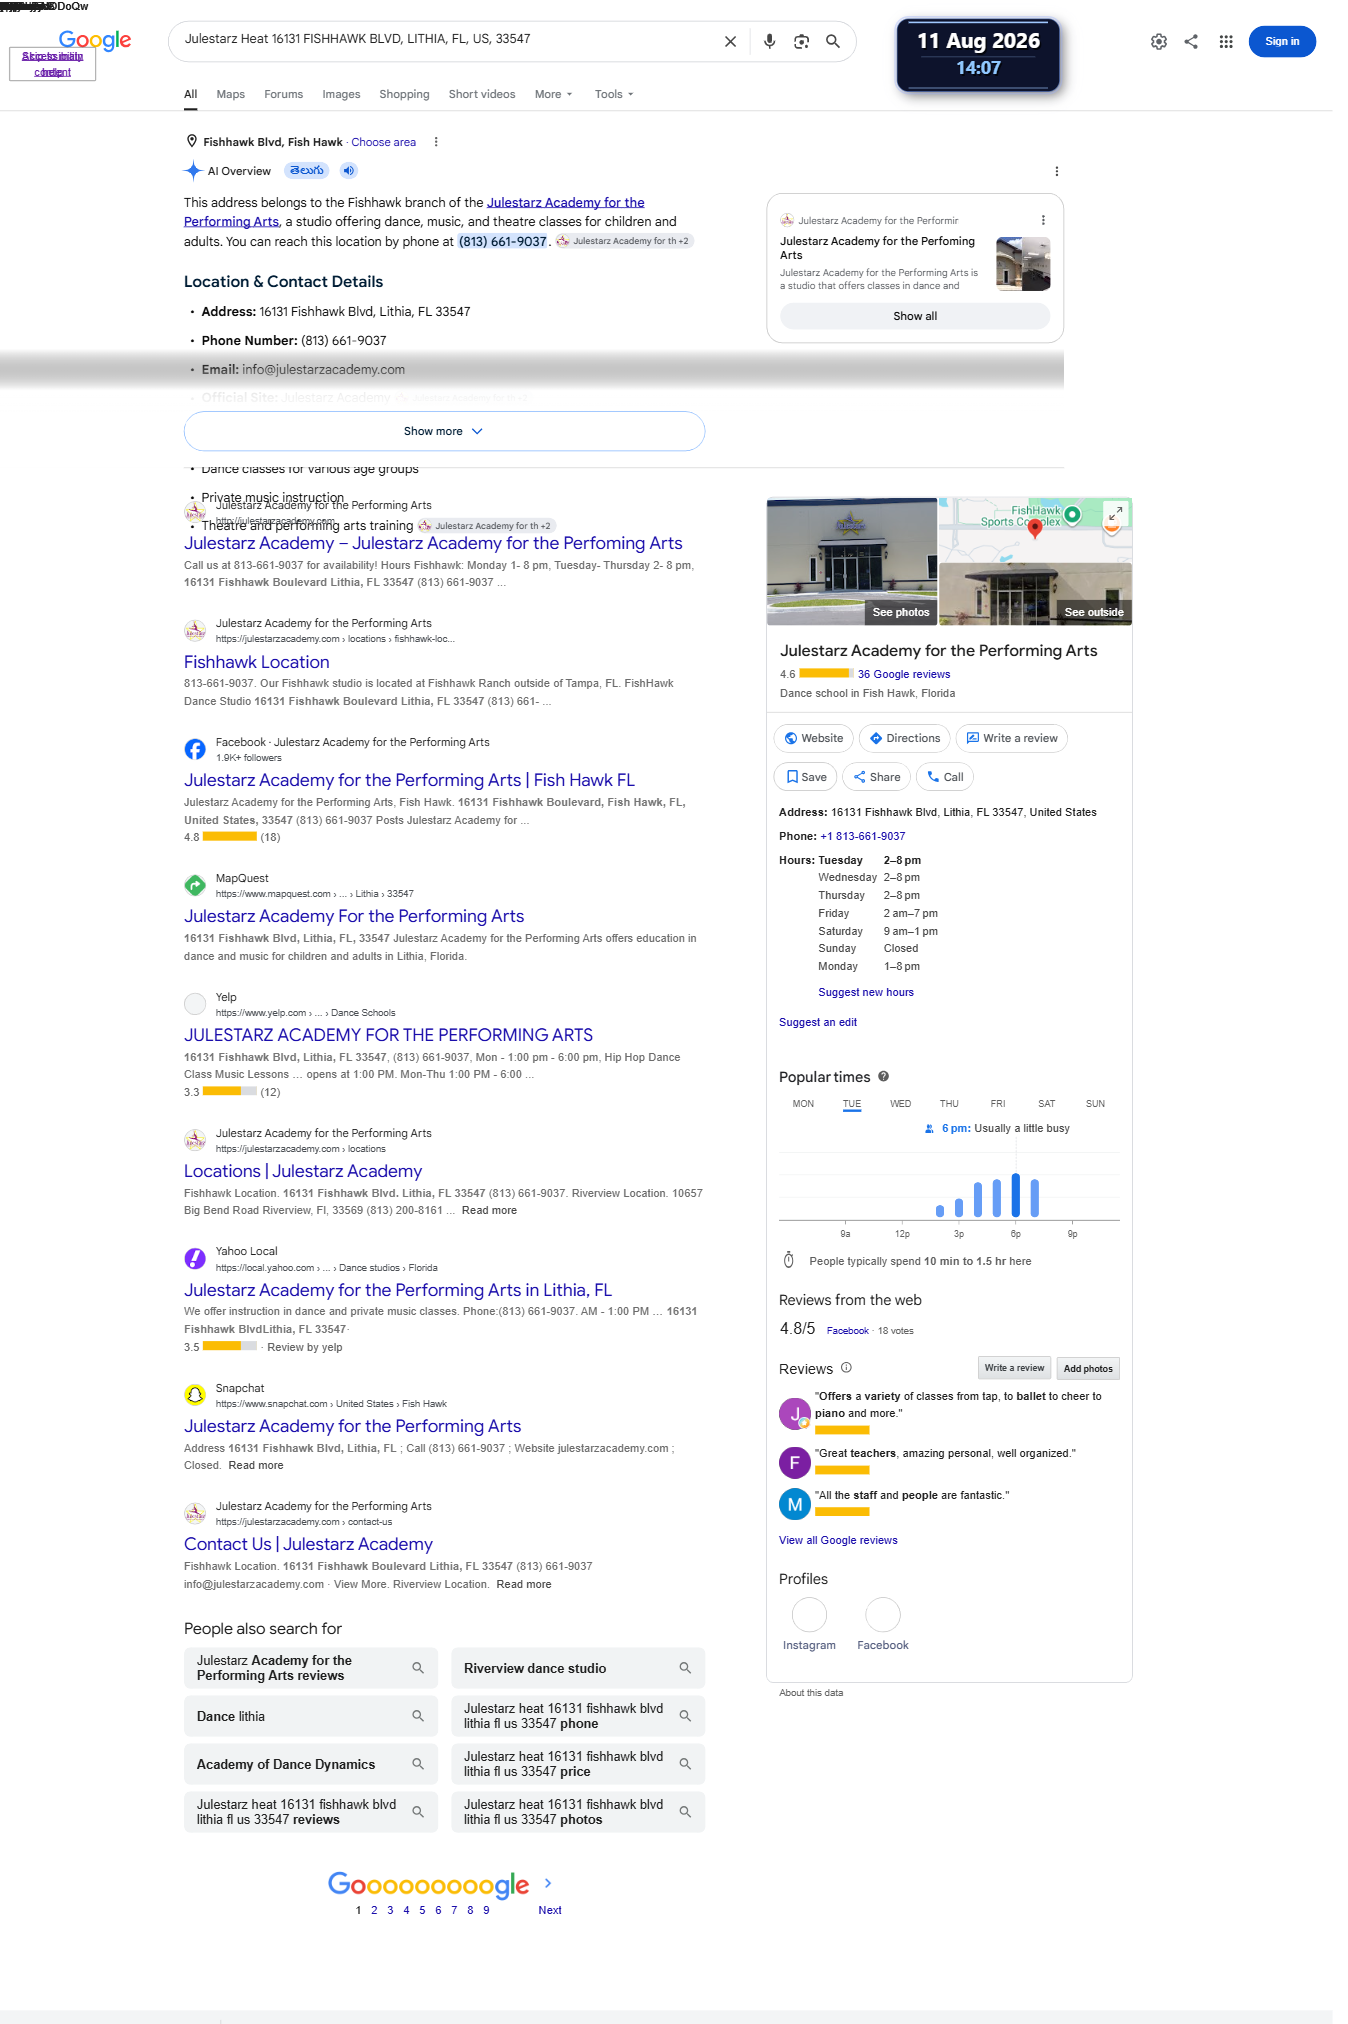This screenshot has width=1348, height=2024.
Task: Open search by image (Lens)
Action: coord(801,42)
